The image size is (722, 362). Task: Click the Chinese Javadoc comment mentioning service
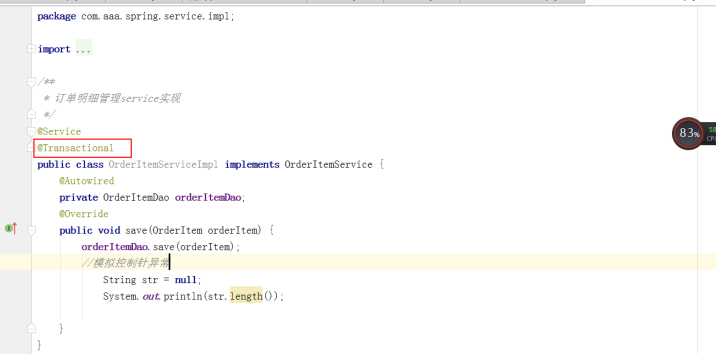pos(117,98)
